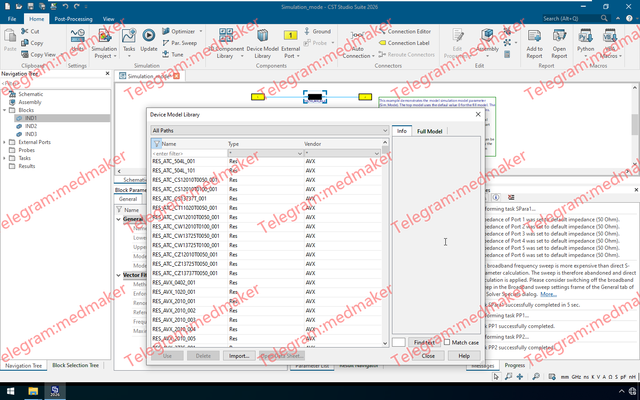Screen dimensions: 640x400
Task: Switch to the Full Model tab
Action: coord(429,131)
